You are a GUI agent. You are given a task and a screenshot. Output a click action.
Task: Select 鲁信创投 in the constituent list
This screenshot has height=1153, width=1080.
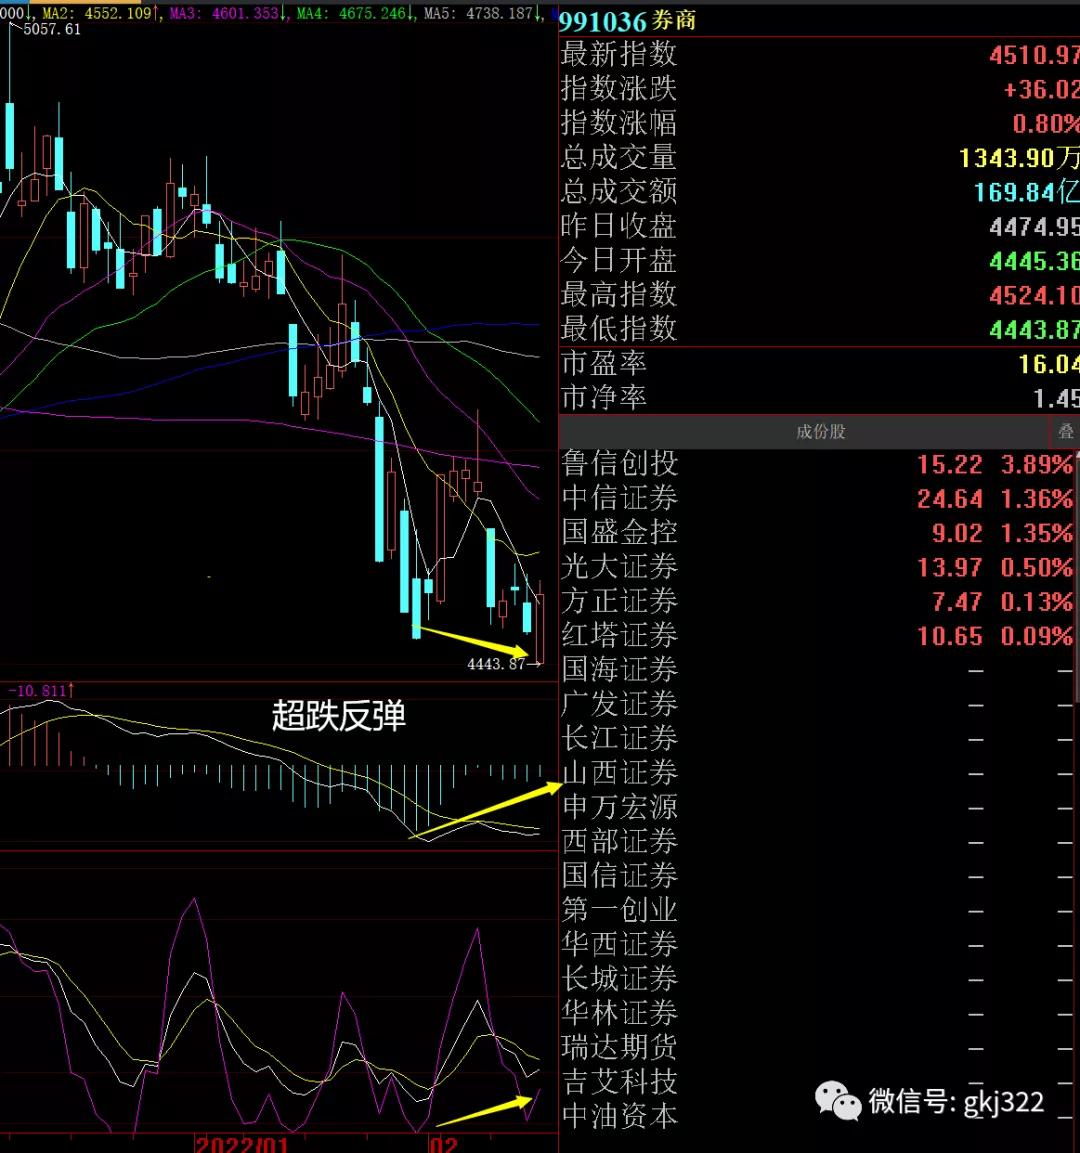point(620,464)
